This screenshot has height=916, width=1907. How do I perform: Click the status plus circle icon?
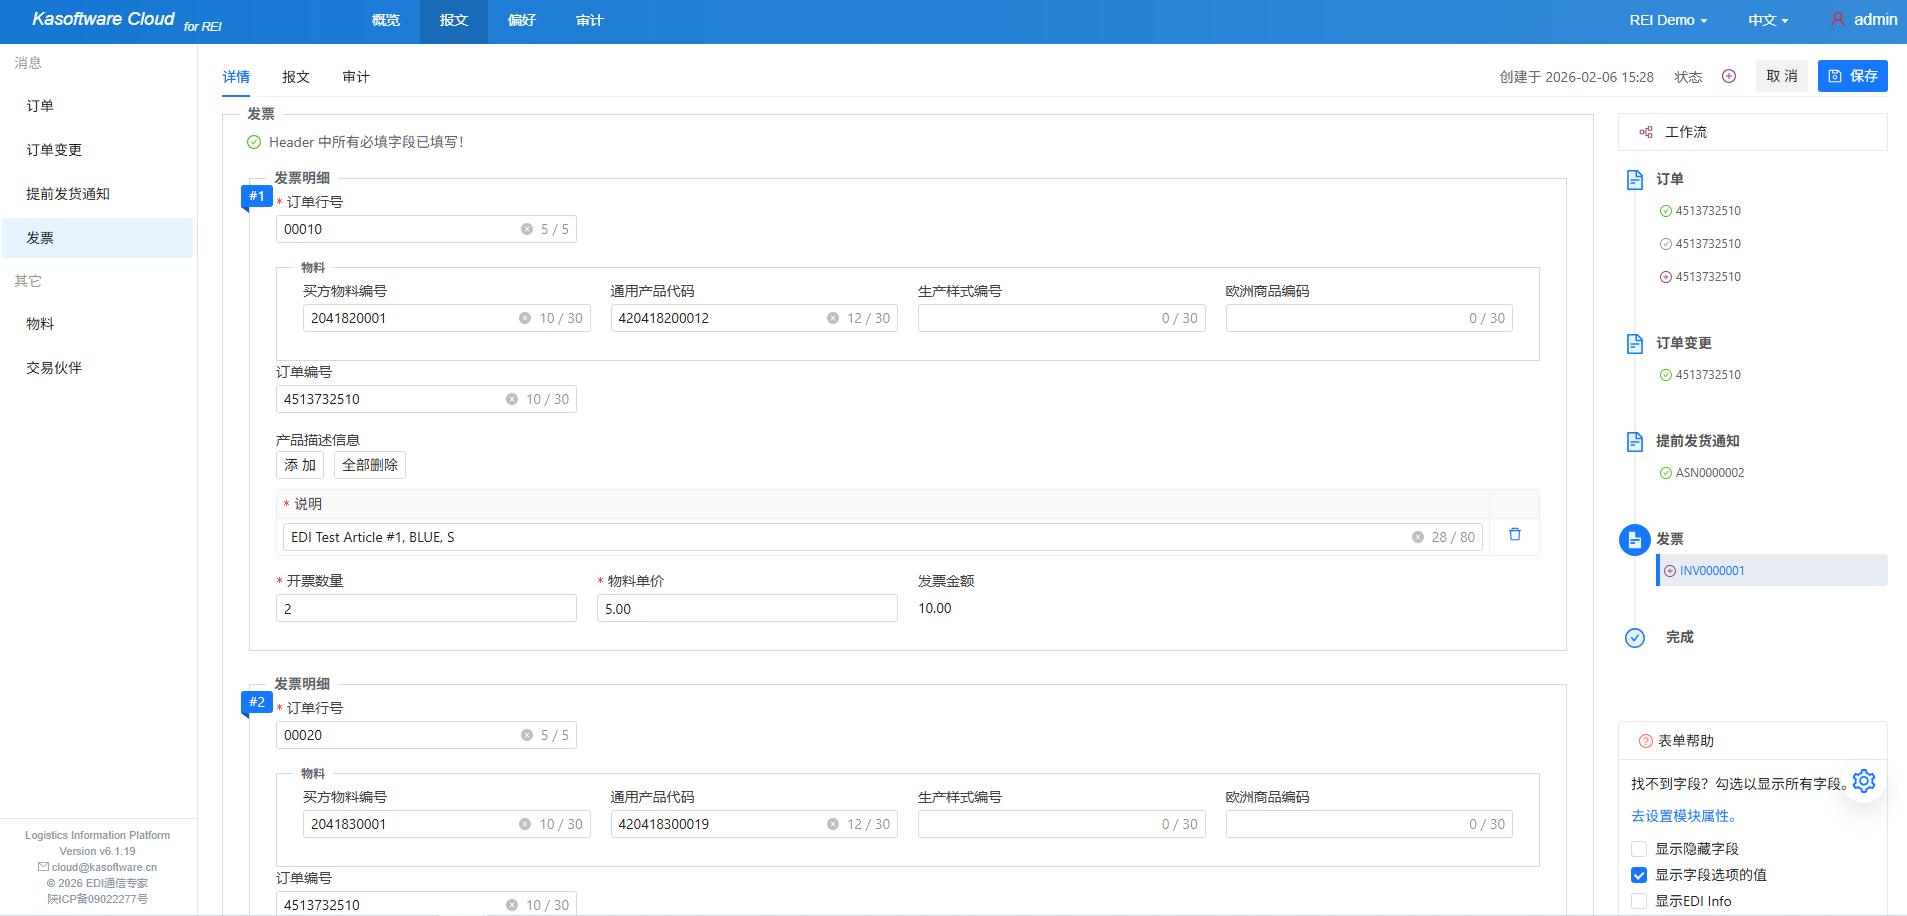coord(1729,76)
